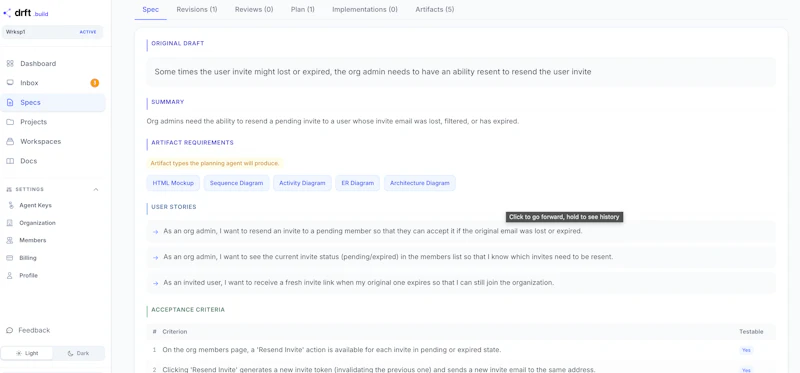The height and width of the screenshot is (373, 800).
Task: Click the Original Draft text box
Action: coord(461,72)
